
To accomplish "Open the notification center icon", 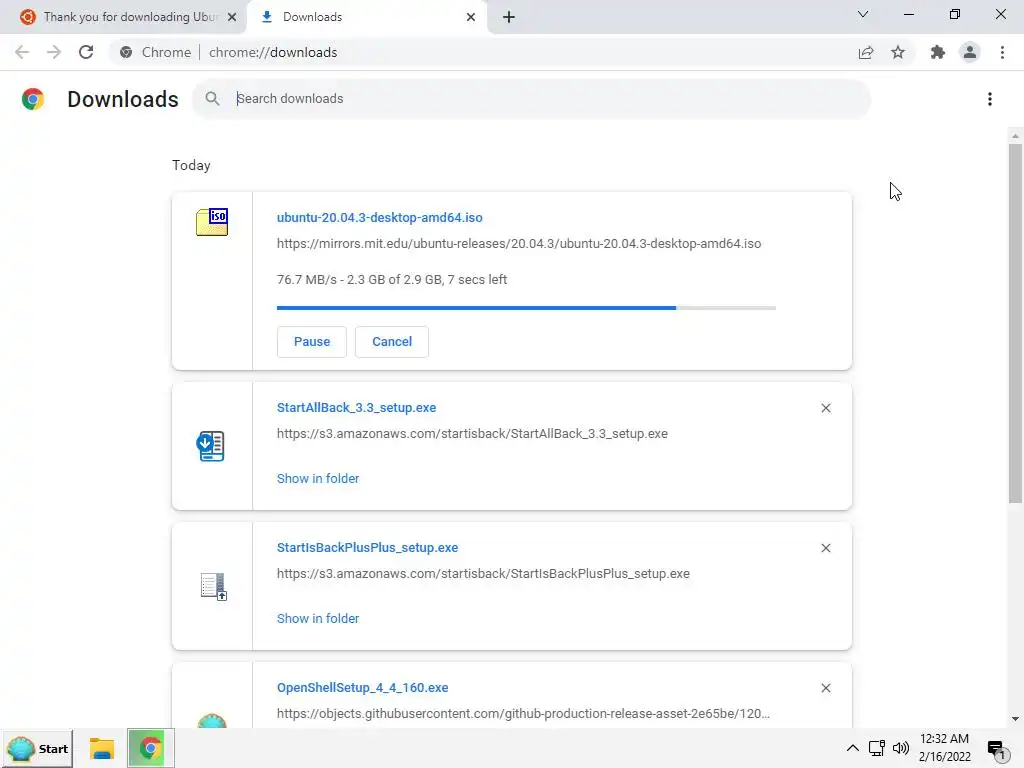I will [997, 750].
